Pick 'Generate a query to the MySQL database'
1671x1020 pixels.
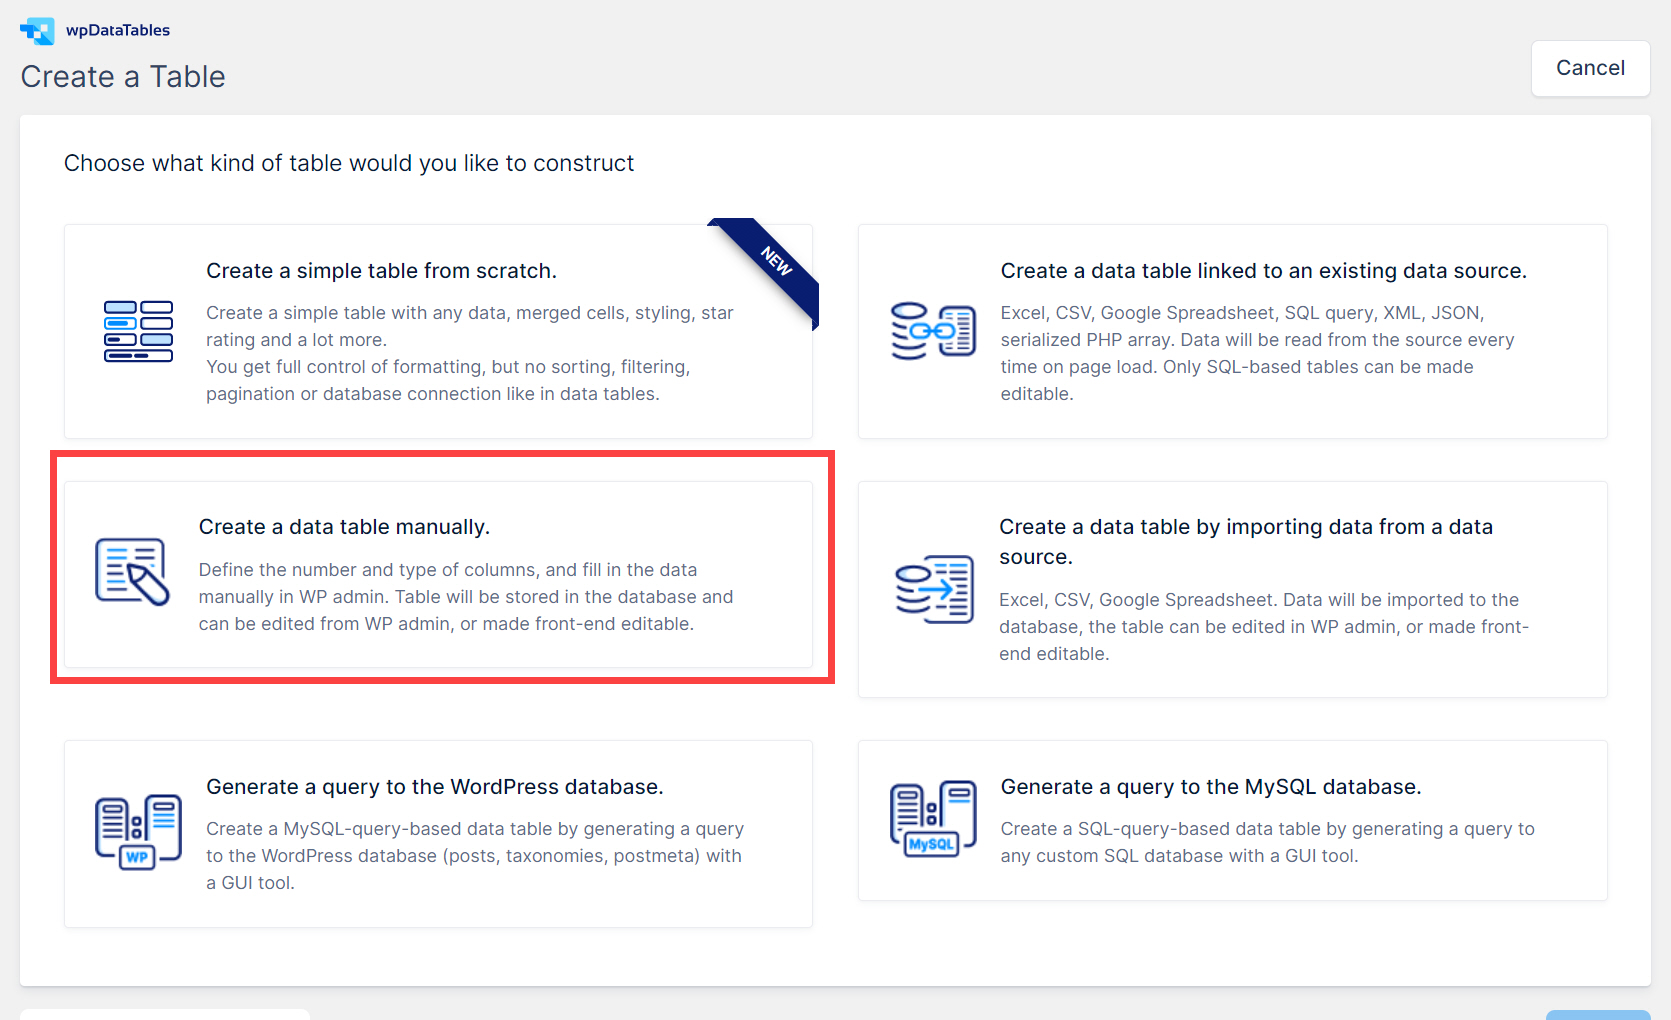click(x=1211, y=787)
